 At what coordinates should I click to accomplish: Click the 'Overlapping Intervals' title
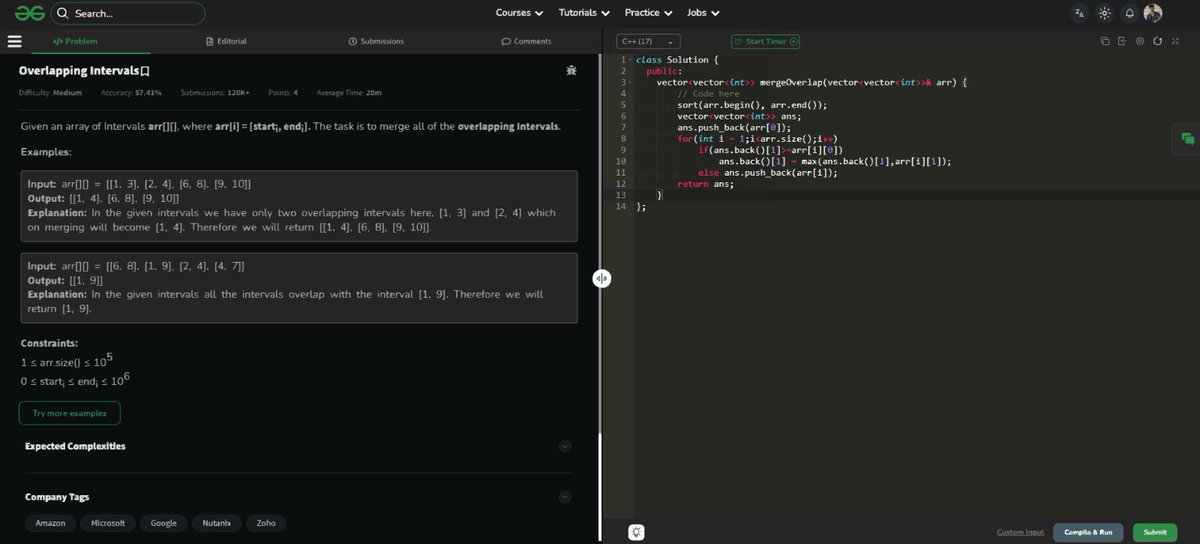[x=78, y=71]
